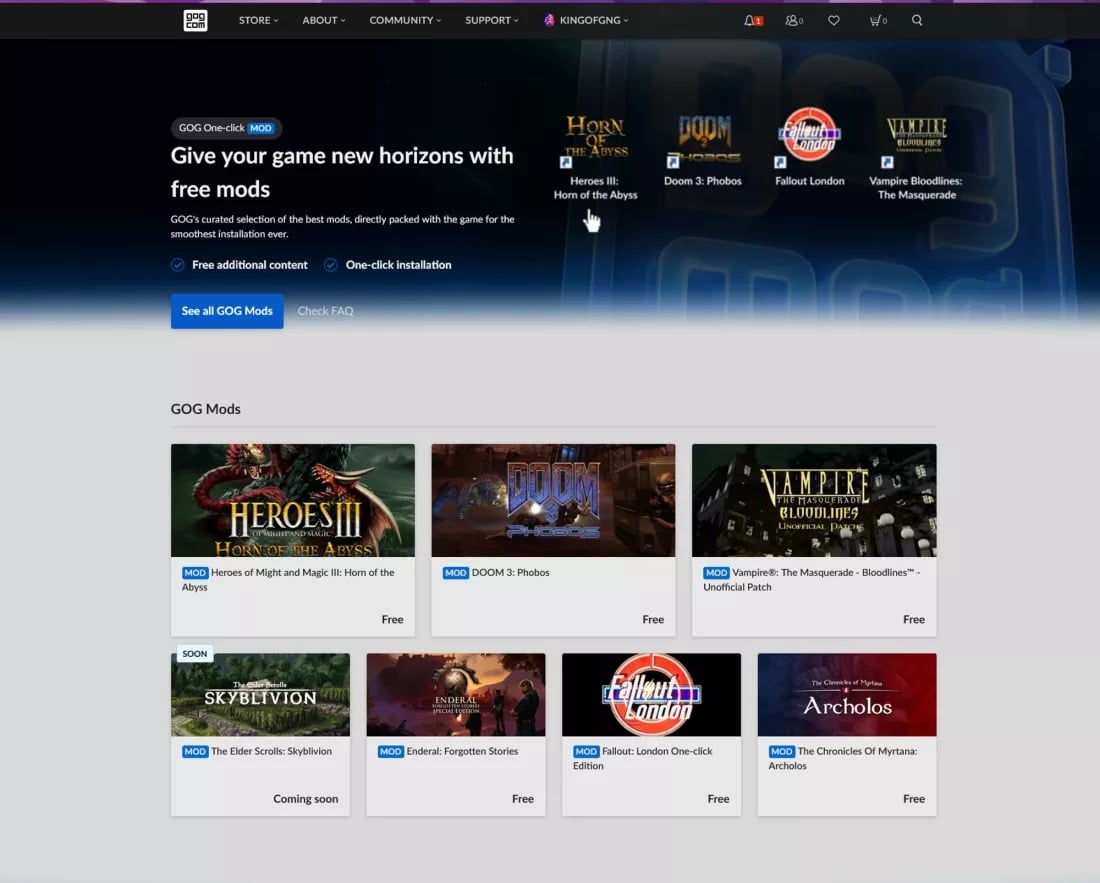Image resolution: width=1100 pixels, height=883 pixels.
Task: Click the One-click installation checkmark icon
Action: click(x=330, y=265)
